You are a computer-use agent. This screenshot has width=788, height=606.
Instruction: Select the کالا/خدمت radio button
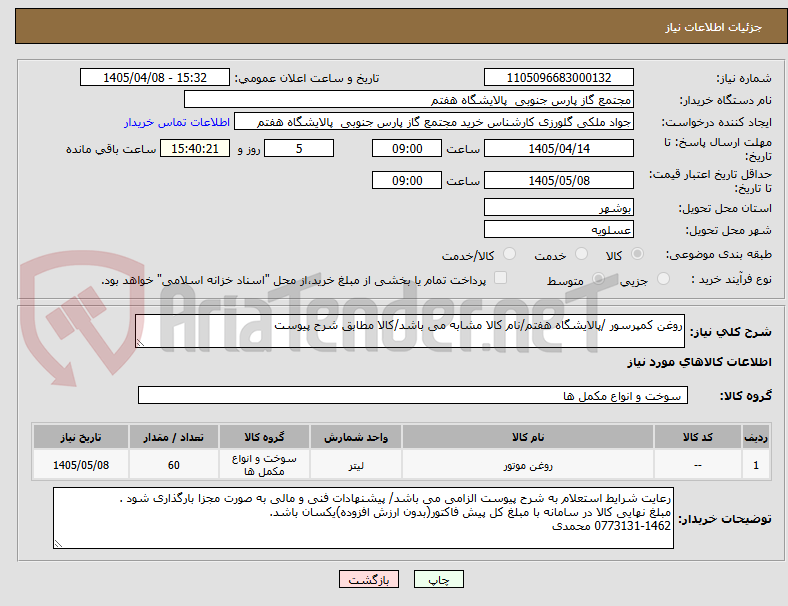point(510,254)
